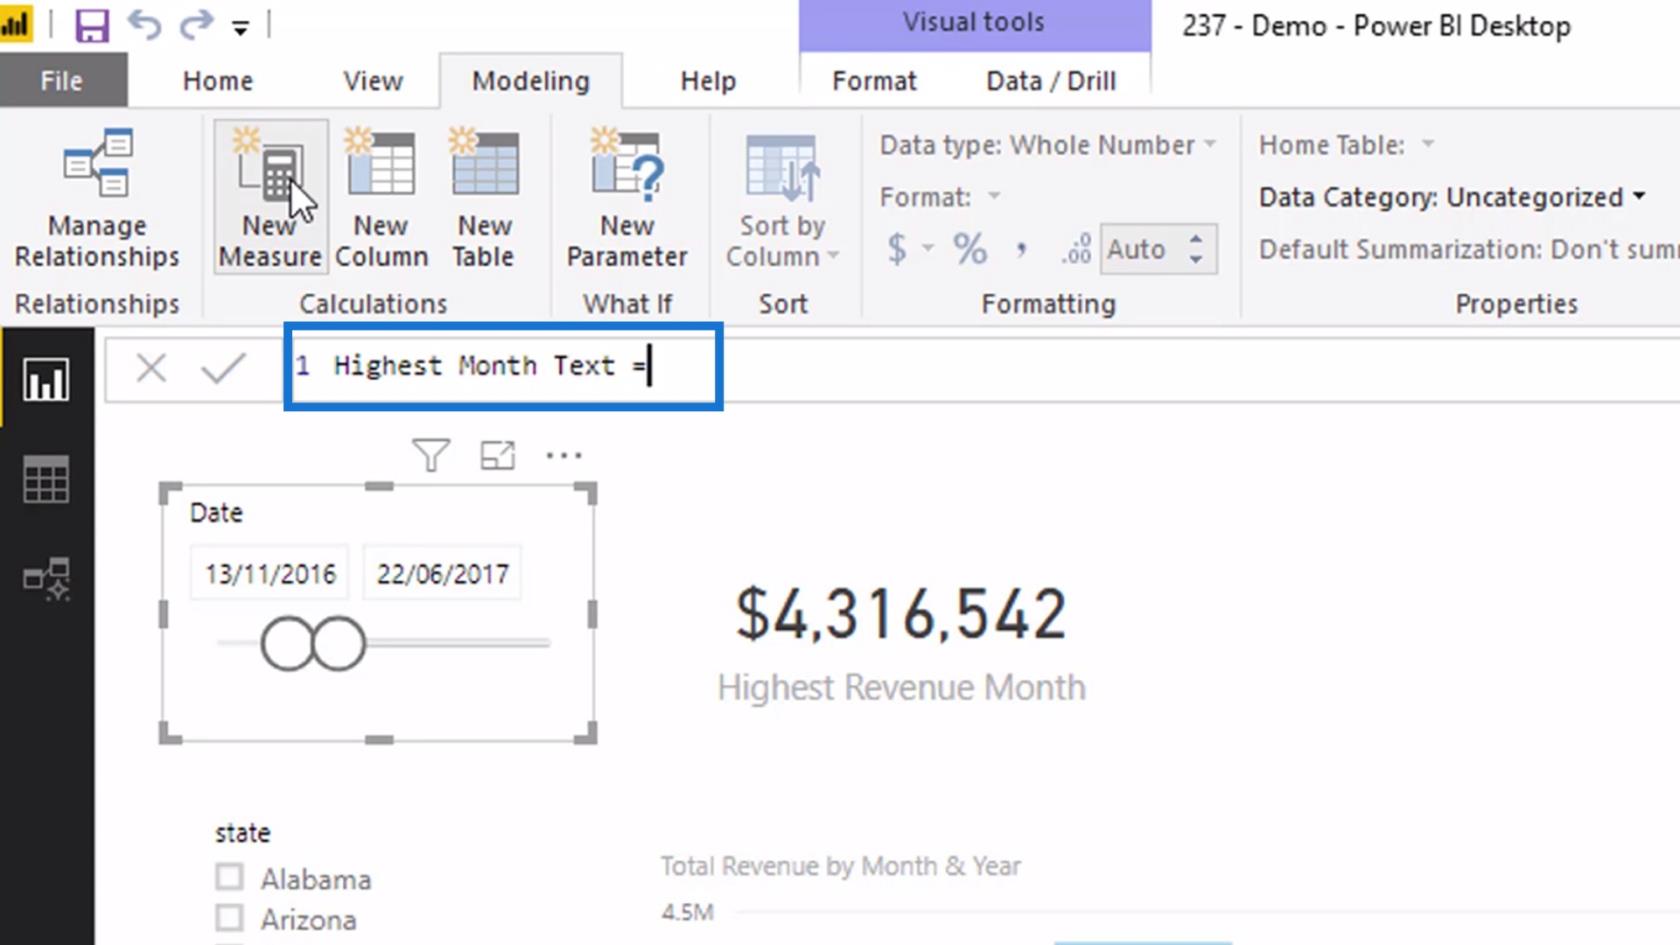Increase decimal places with up stepper
The height and width of the screenshot is (945, 1680).
coord(1196,238)
